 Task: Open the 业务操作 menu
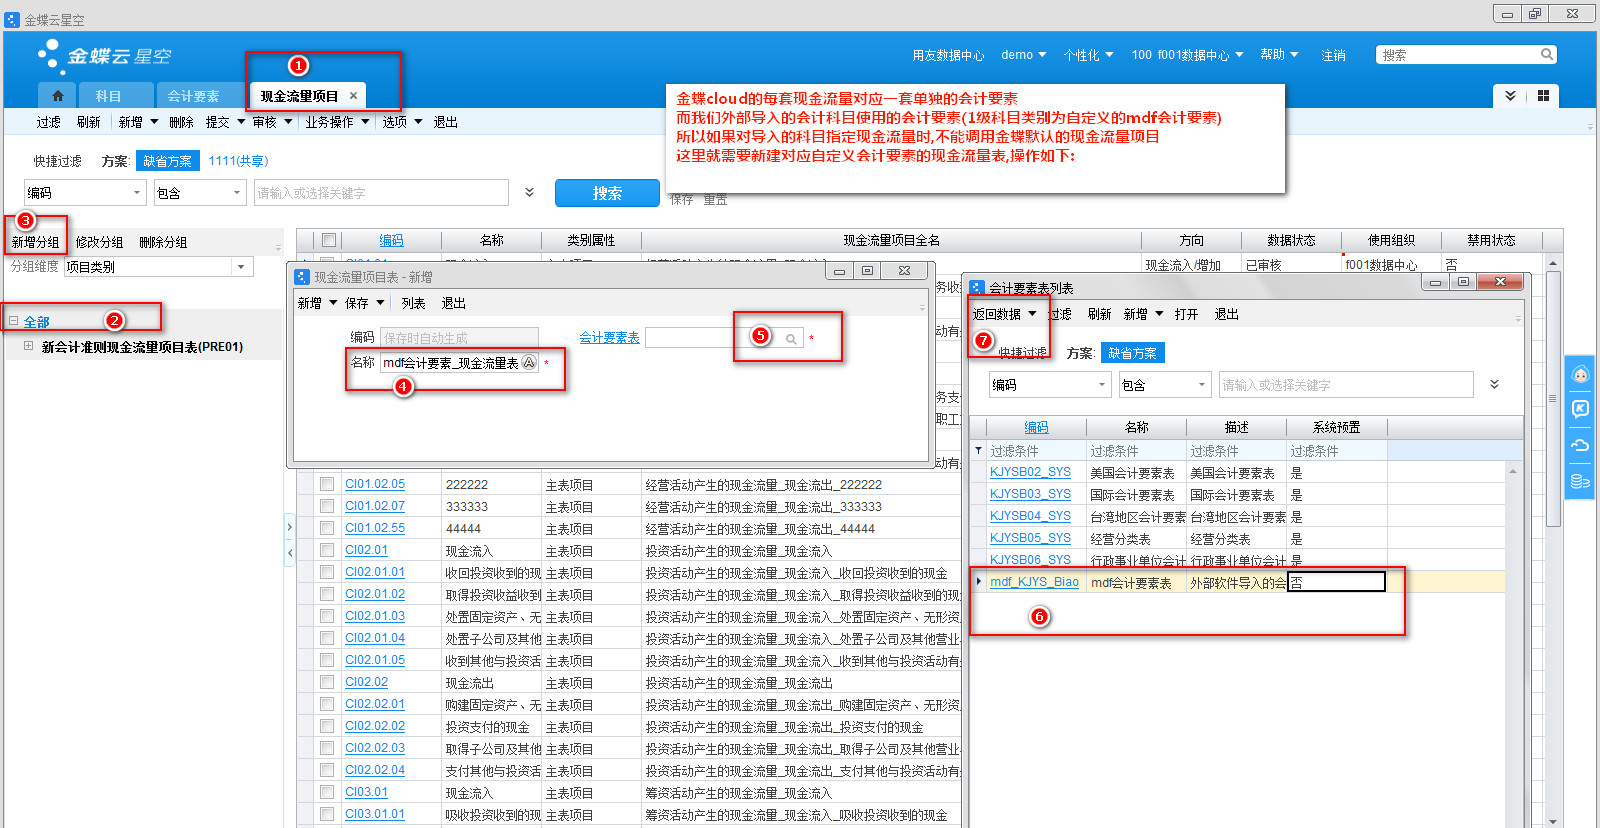[x=337, y=122]
